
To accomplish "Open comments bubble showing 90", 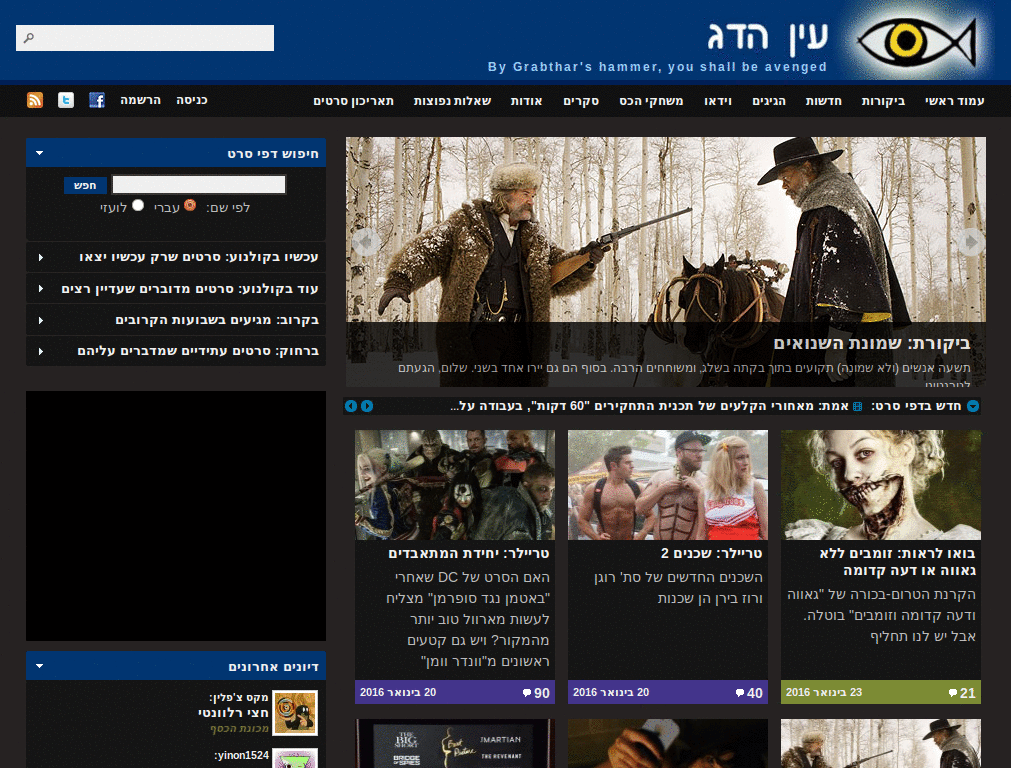I will 536,693.
